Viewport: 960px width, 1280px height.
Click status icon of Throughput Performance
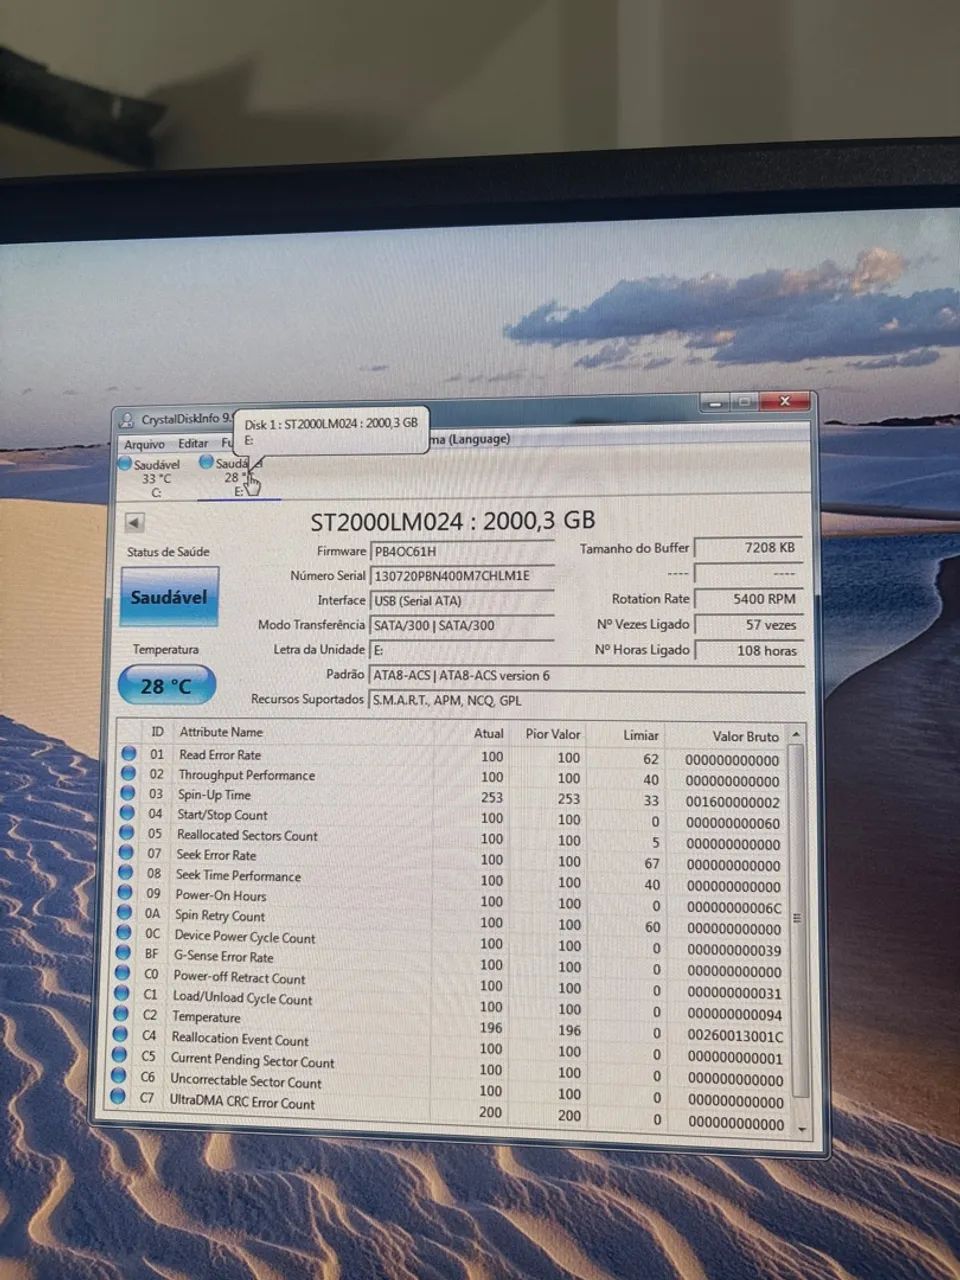[x=128, y=773]
